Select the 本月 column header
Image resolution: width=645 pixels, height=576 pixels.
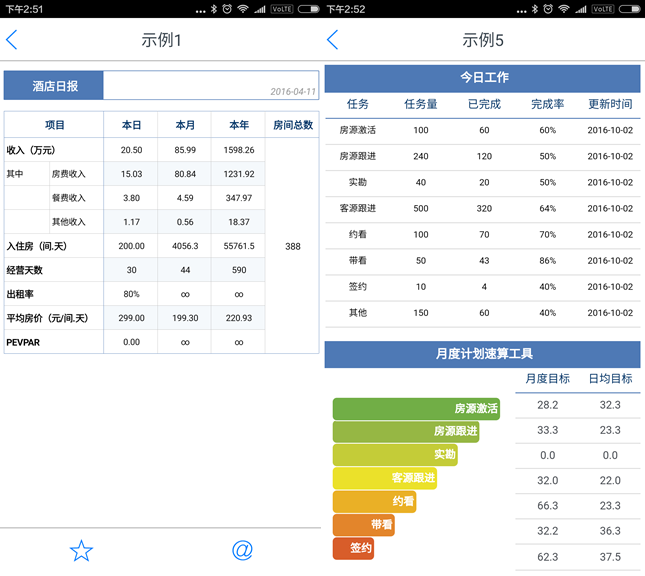[185, 125]
